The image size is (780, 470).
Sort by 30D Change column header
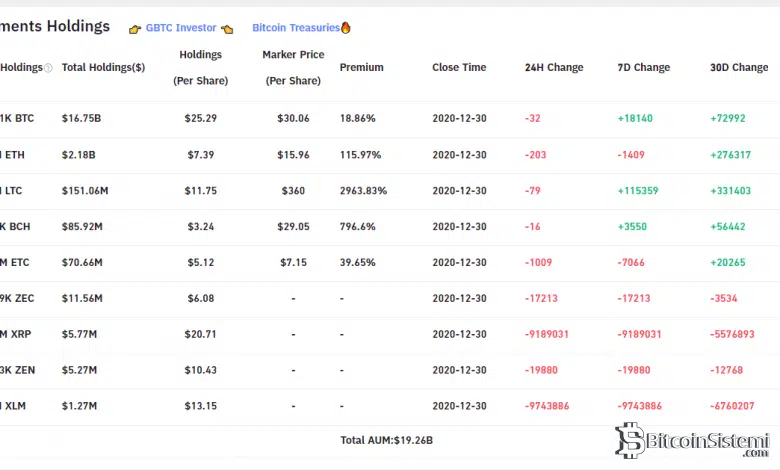(739, 68)
